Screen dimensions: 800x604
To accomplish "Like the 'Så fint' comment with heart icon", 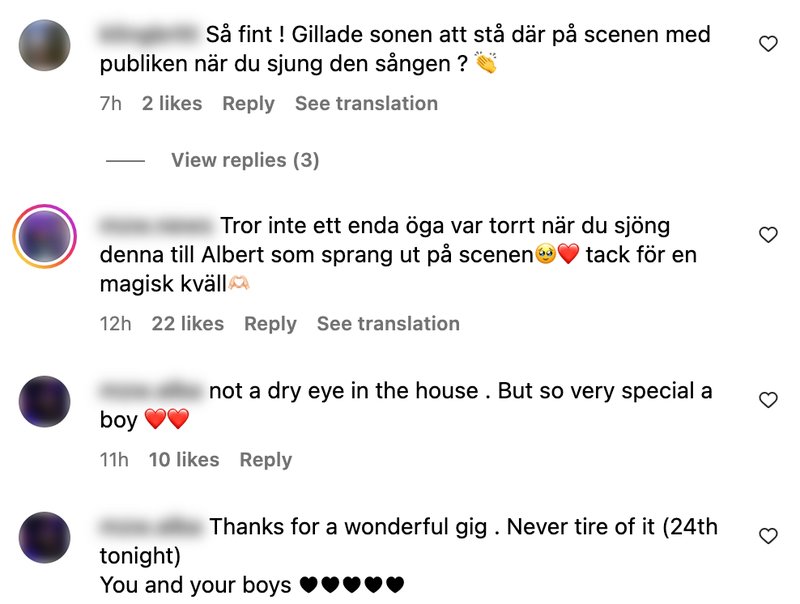I will click(x=768, y=44).
